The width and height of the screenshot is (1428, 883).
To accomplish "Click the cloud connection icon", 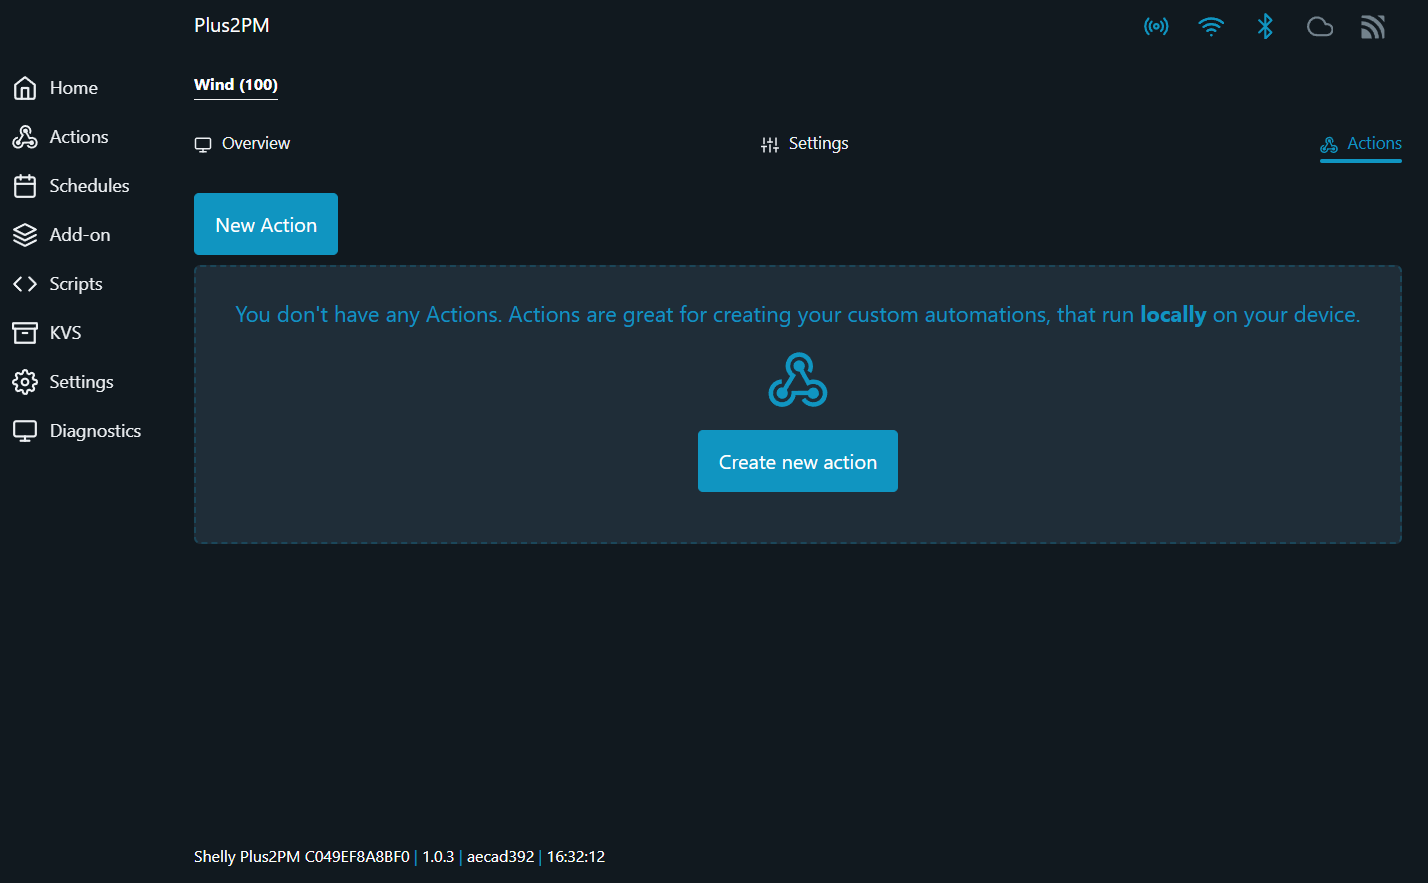I will click(x=1320, y=27).
